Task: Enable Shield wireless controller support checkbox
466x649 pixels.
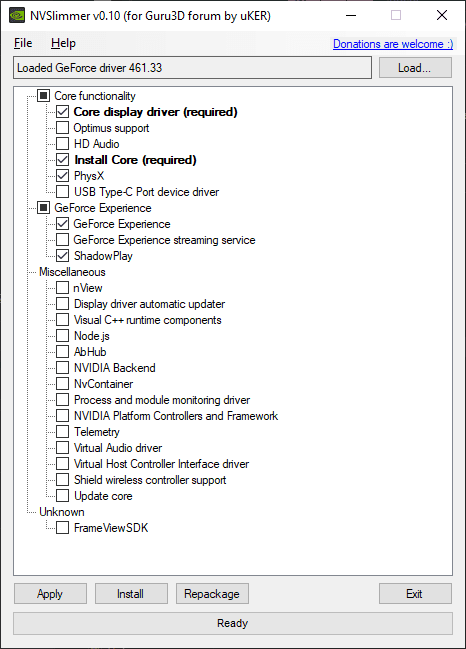Action: coord(62,480)
